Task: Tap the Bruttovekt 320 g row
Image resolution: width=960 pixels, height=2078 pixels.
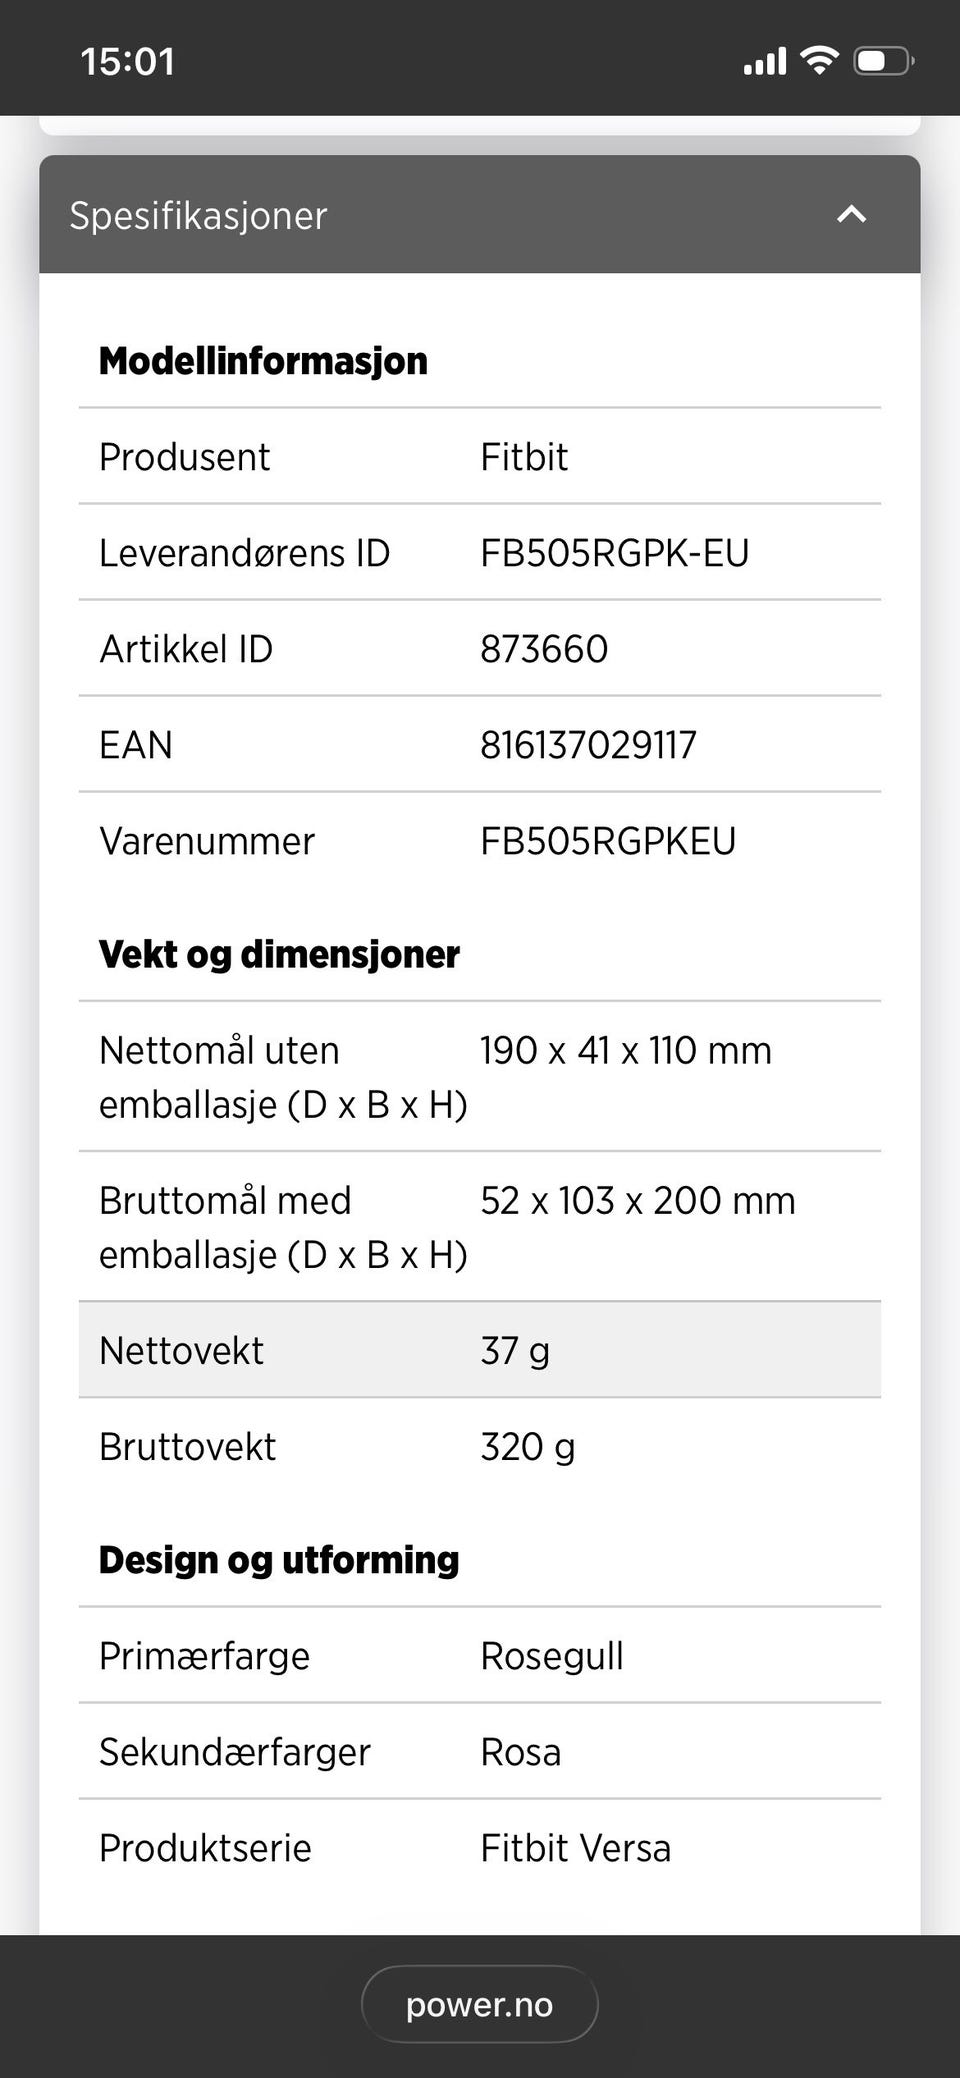Action: click(480, 1446)
